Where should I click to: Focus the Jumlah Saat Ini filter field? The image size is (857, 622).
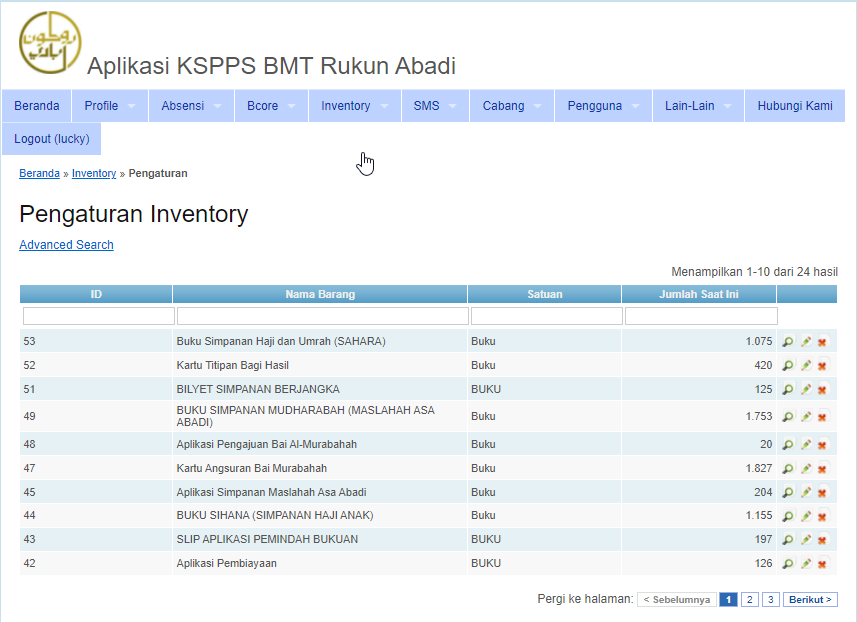pos(701,316)
